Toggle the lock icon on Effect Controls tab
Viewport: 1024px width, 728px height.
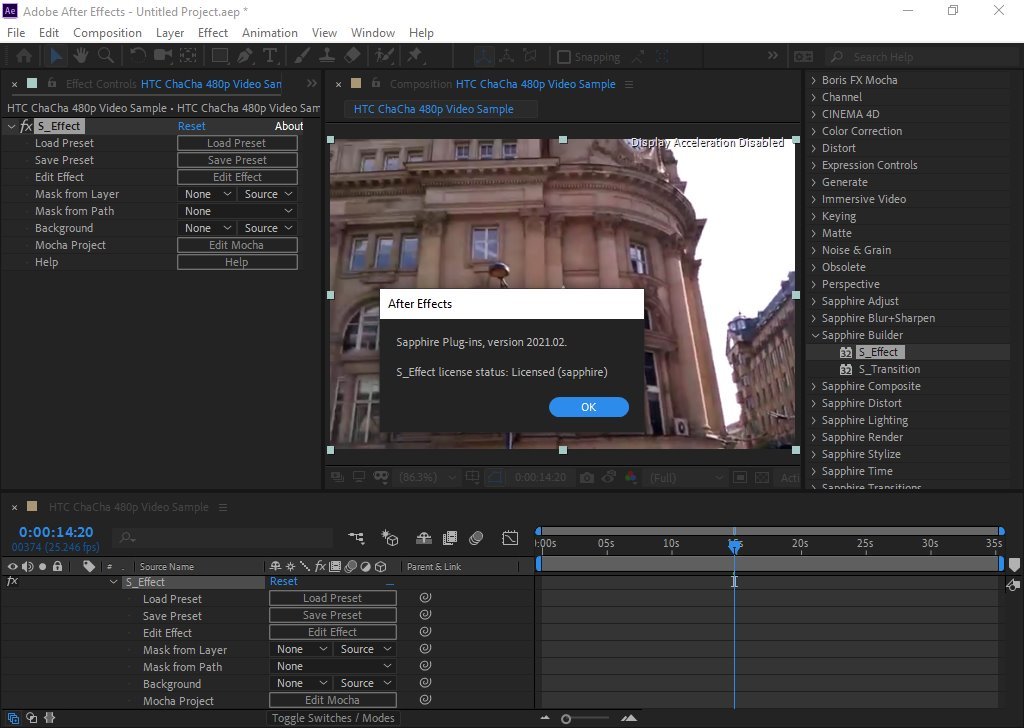click(52, 84)
